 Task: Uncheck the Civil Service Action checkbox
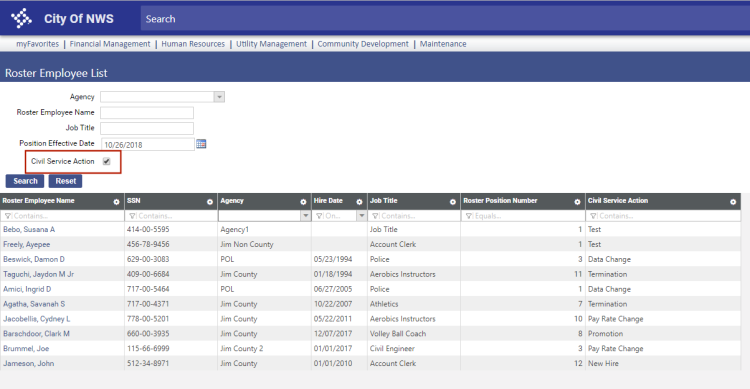point(107,161)
